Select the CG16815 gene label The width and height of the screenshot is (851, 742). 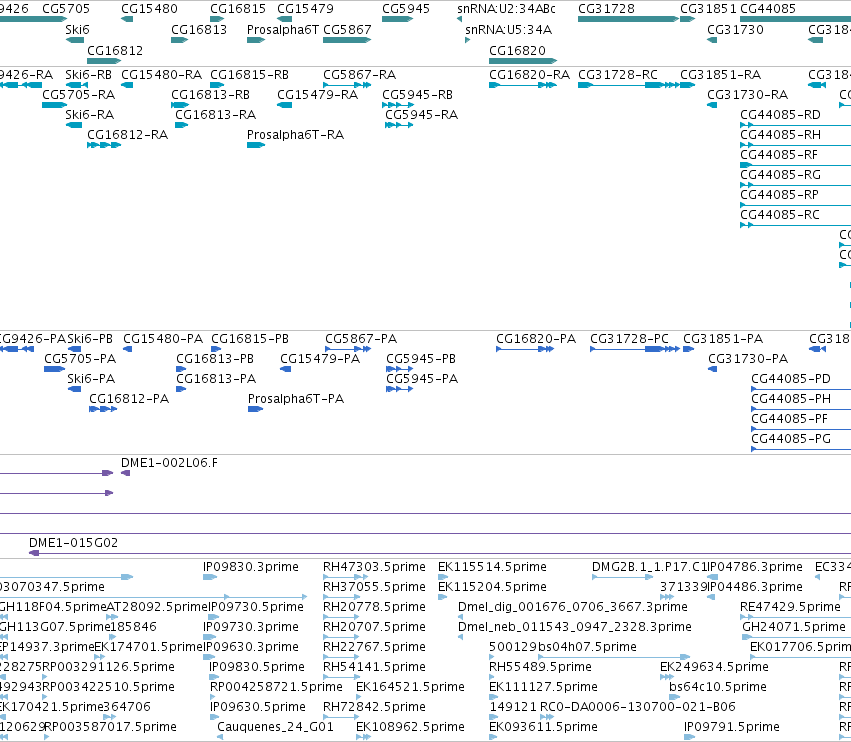tap(238, 9)
